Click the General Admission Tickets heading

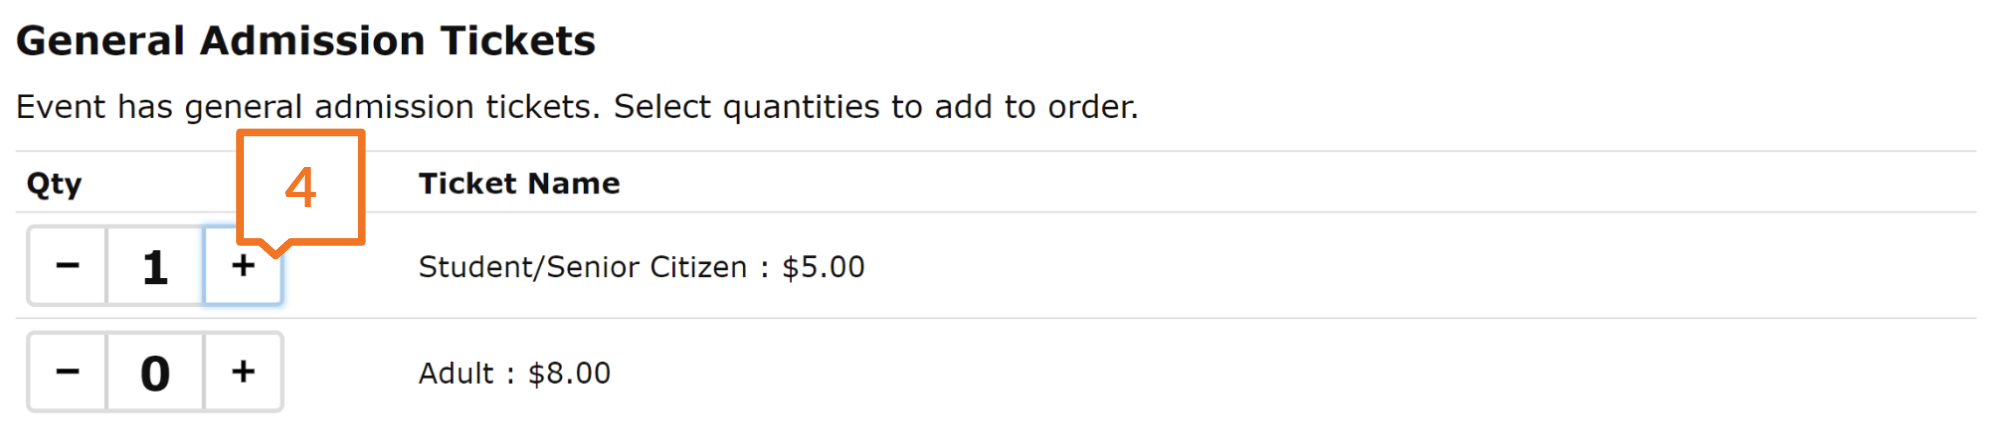pos(306,41)
